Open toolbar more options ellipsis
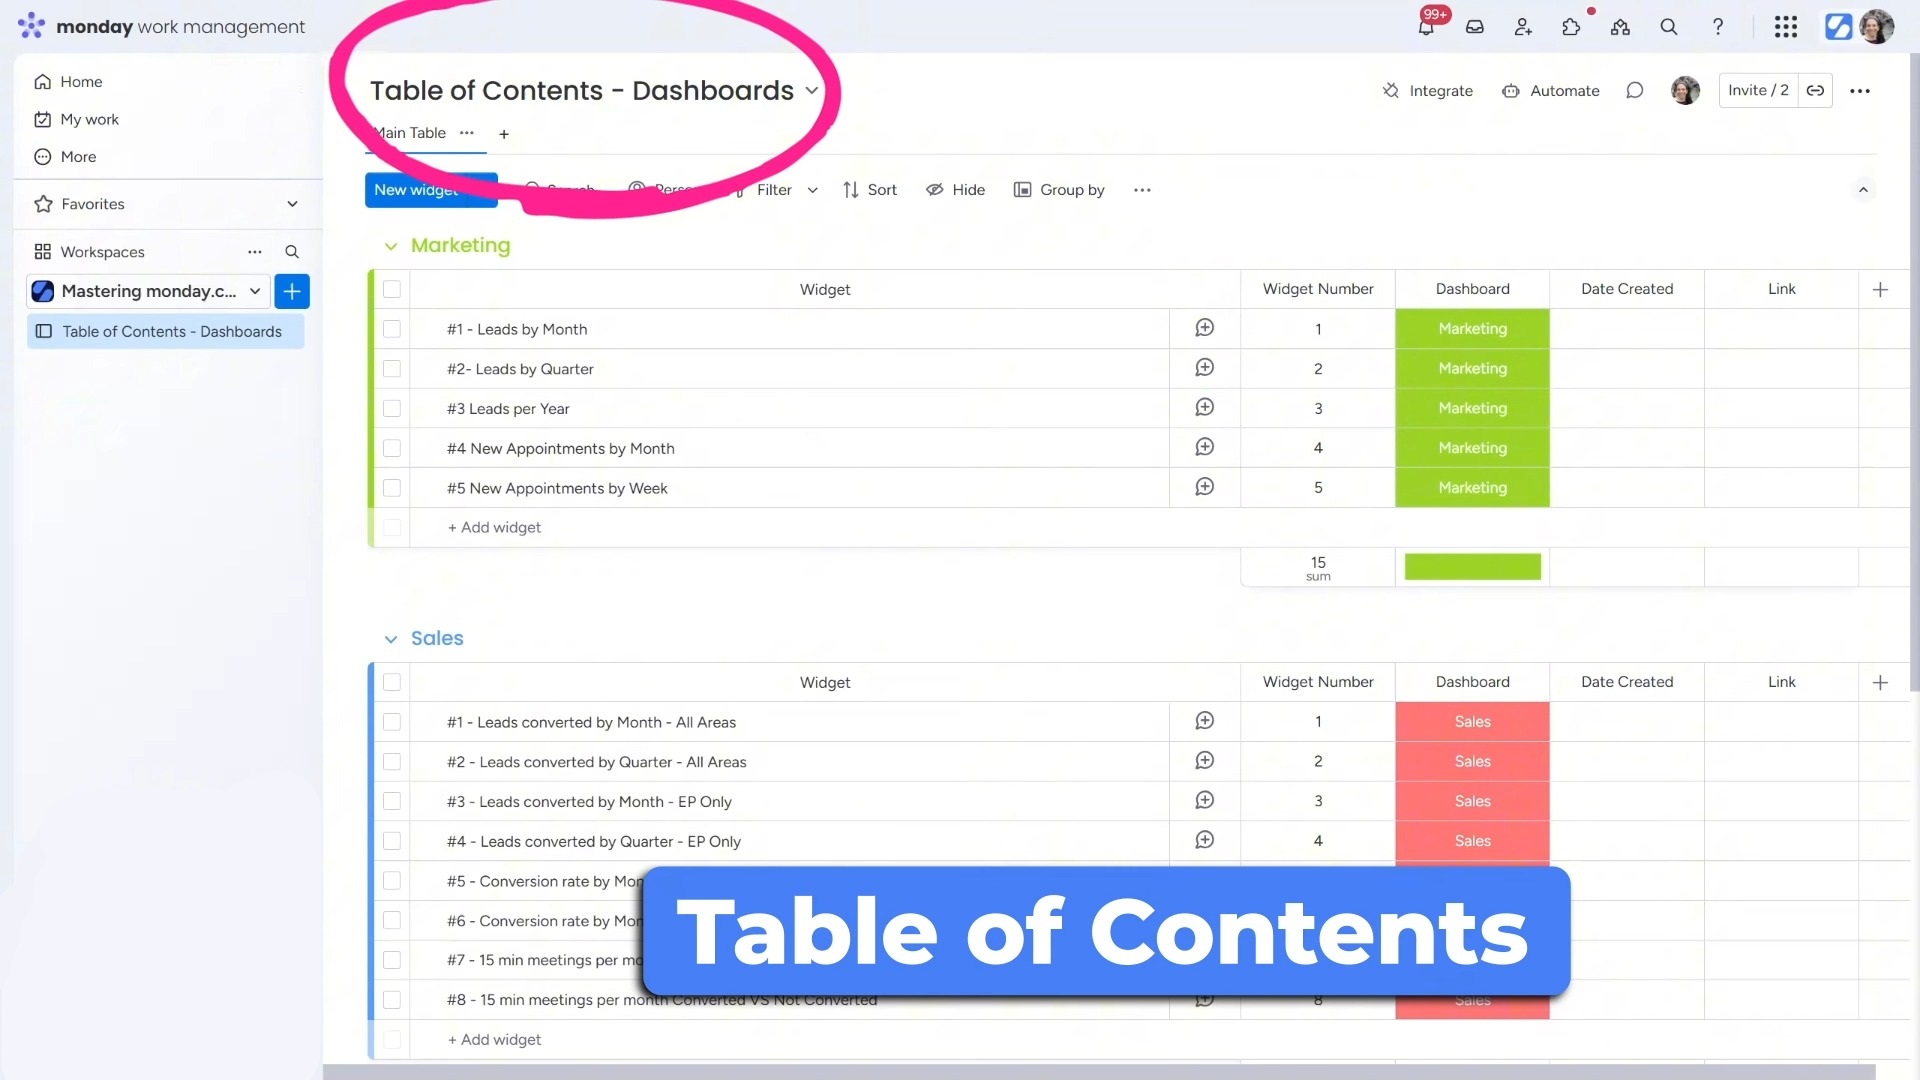Image resolution: width=1920 pixels, height=1080 pixels. click(1142, 190)
